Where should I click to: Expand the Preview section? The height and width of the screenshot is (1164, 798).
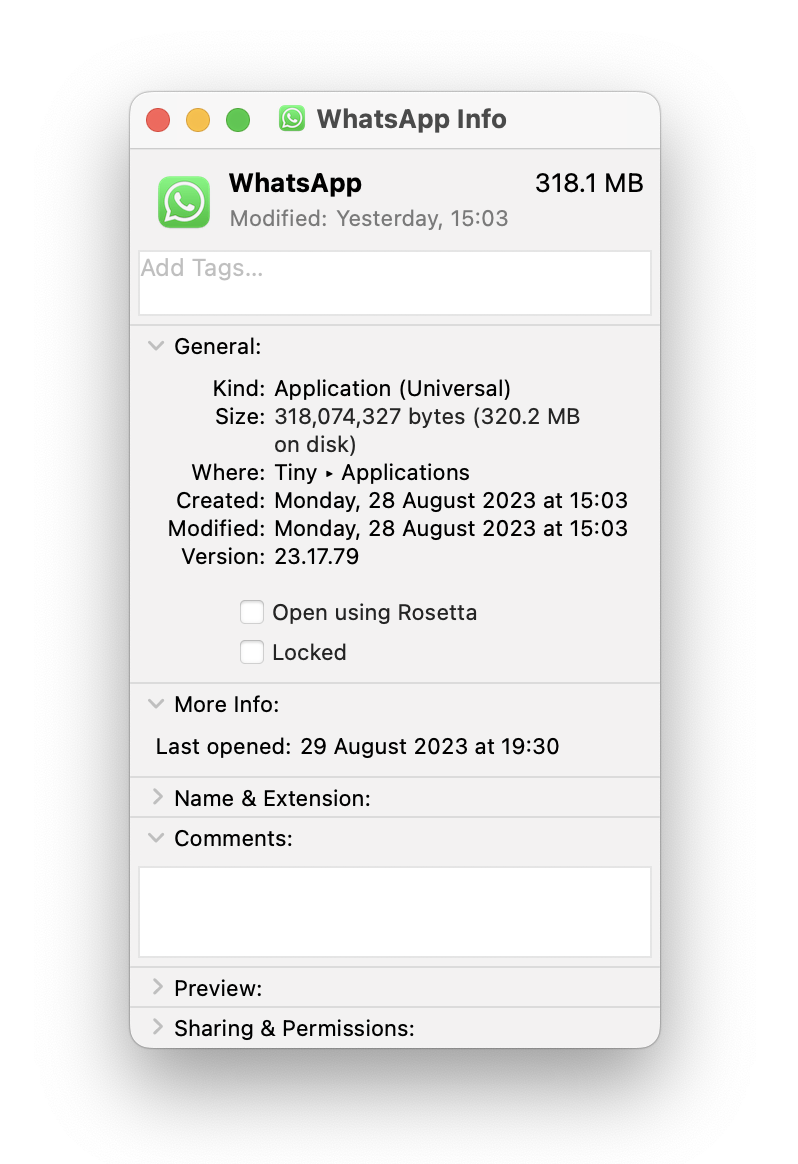point(157,987)
